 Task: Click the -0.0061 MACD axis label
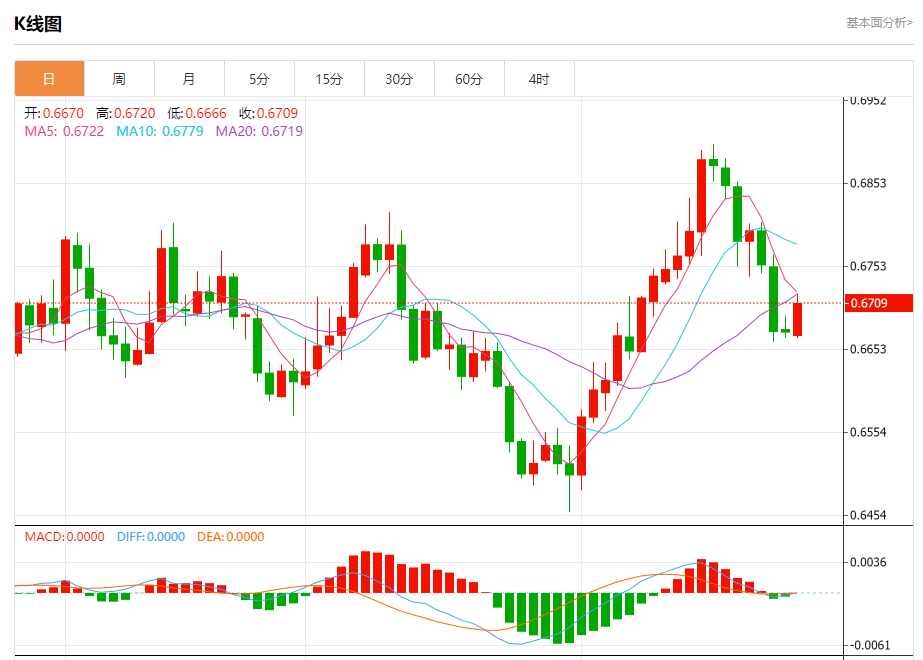868,645
